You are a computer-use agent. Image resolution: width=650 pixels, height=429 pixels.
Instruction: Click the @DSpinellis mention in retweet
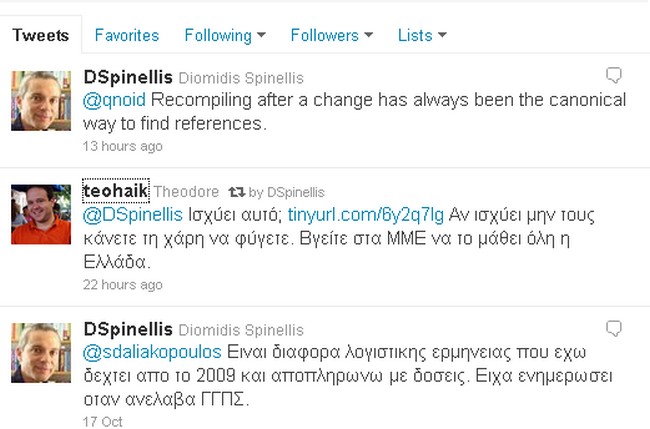pyautogui.click(x=132, y=214)
